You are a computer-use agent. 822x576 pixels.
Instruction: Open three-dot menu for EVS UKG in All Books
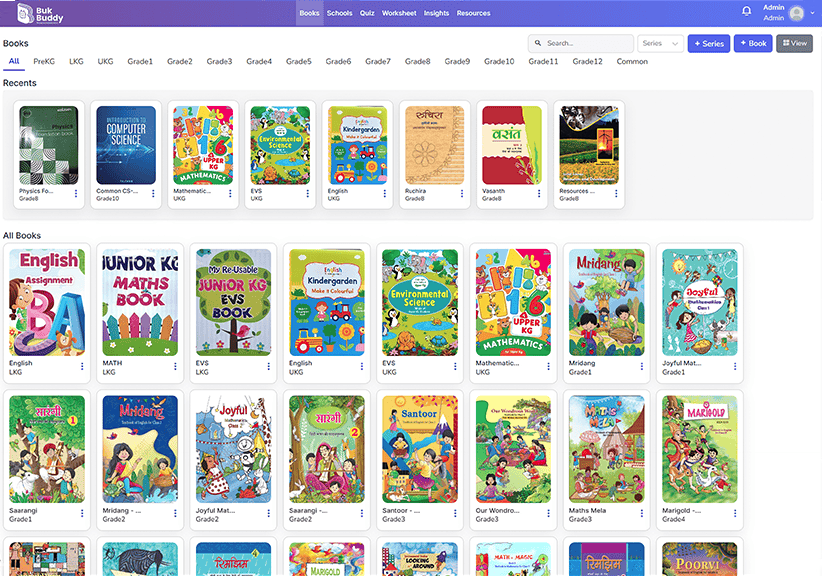(455, 366)
